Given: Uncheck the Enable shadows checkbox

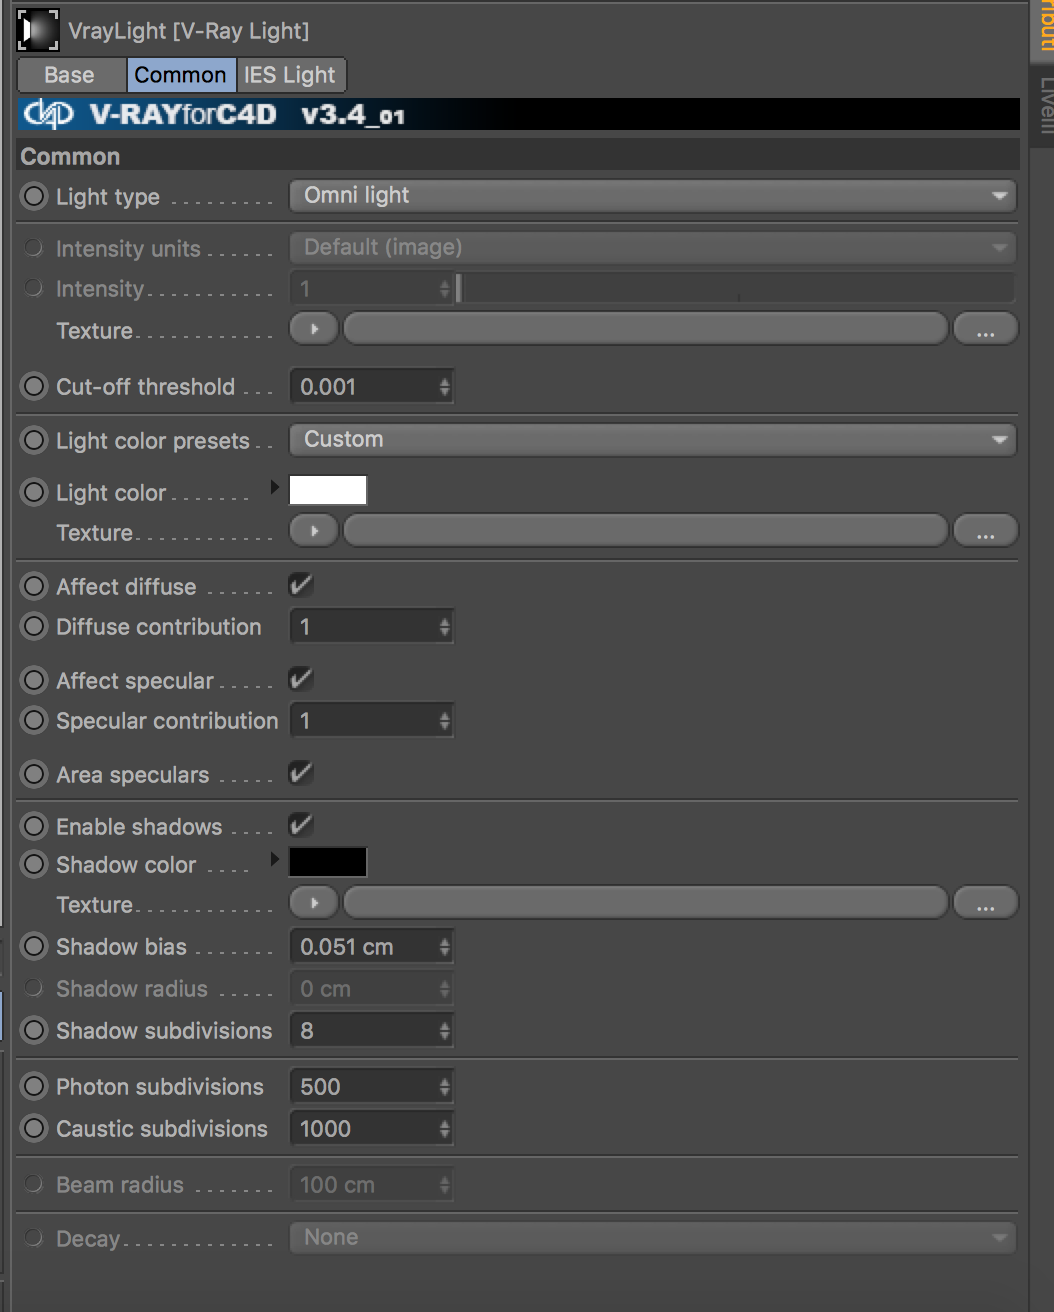Looking at the screenshot, I should pyautogui.click(x=301, y=825).
